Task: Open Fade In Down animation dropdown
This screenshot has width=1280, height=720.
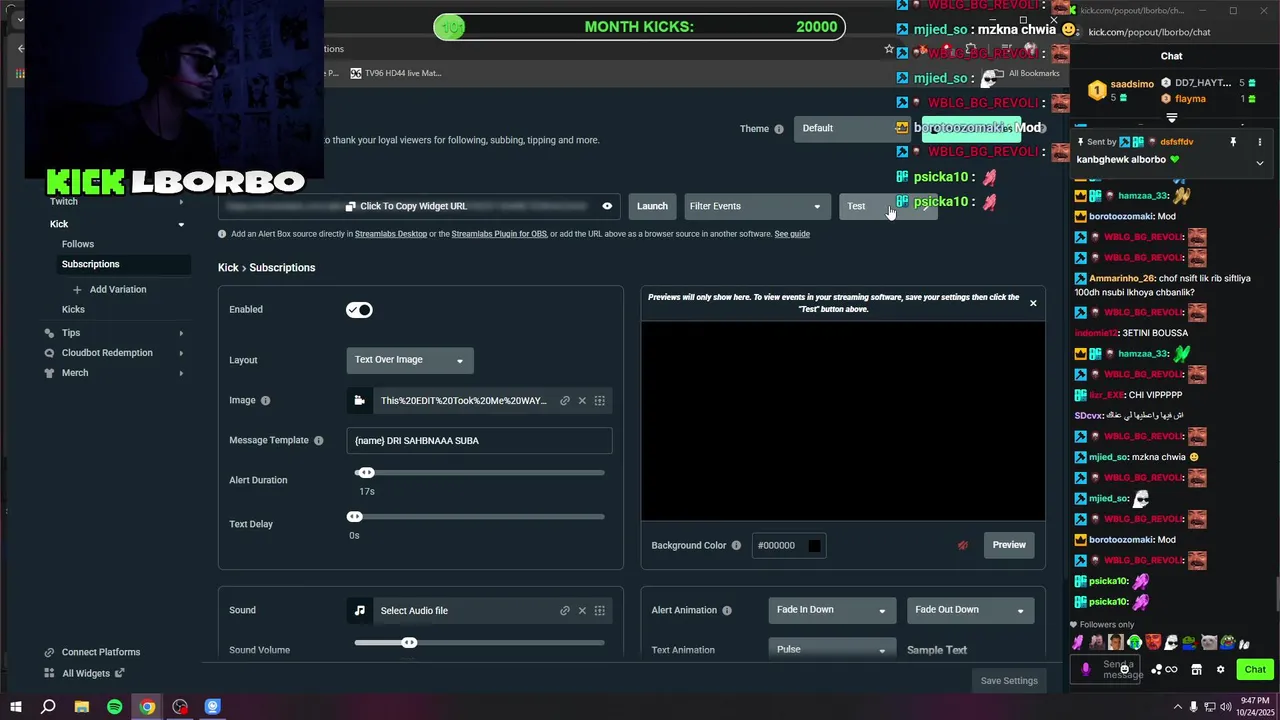Action: pos(831,610)
